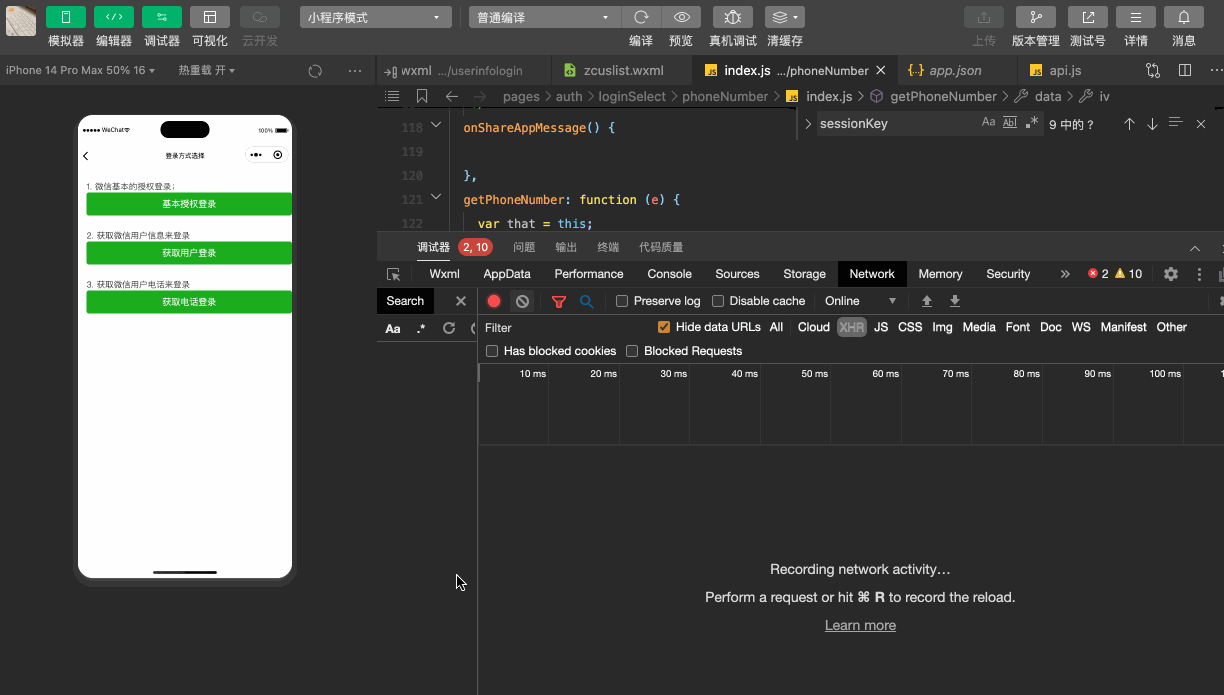
Task: Switch to the Console panel in the debugger
Action: click(x=669, y=273)
